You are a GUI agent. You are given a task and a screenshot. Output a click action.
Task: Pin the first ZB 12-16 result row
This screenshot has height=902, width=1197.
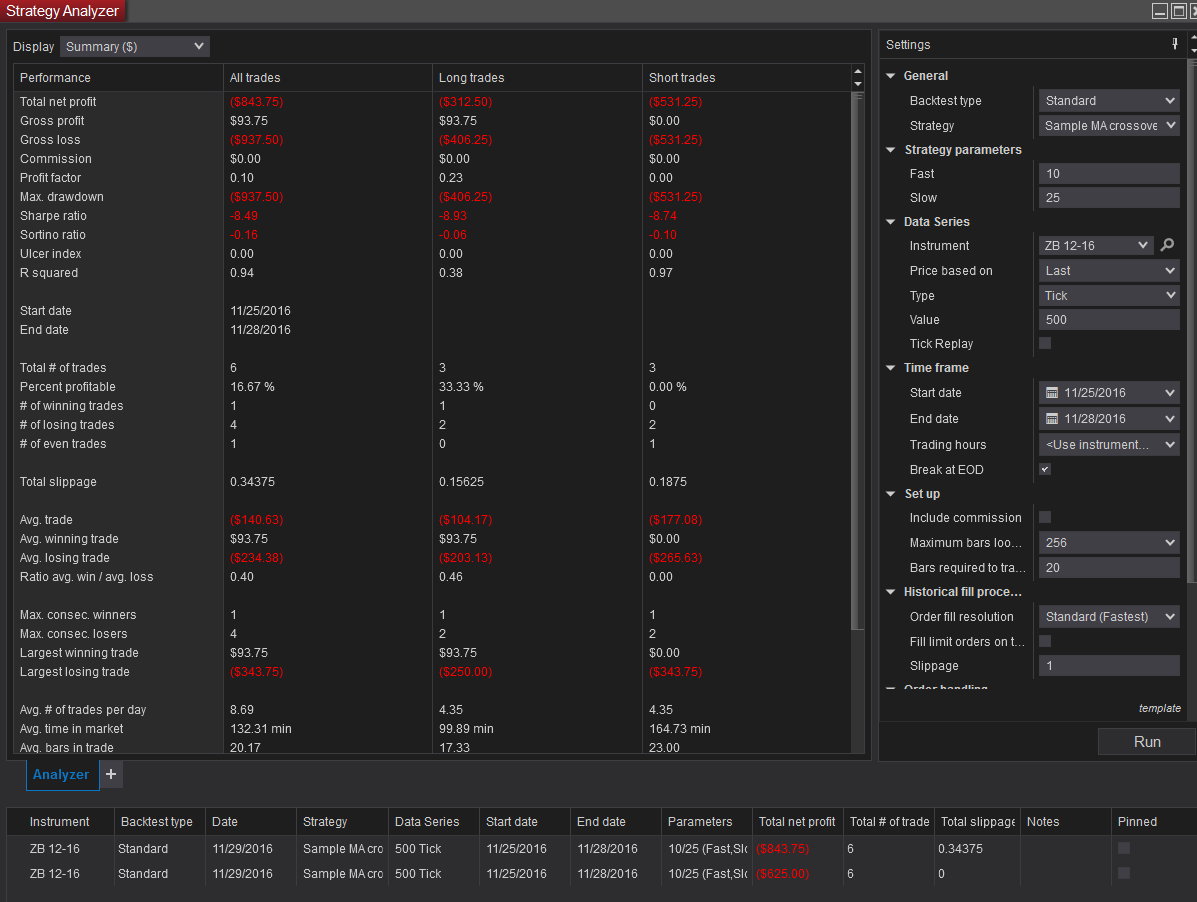click(x=1124, y=848)
